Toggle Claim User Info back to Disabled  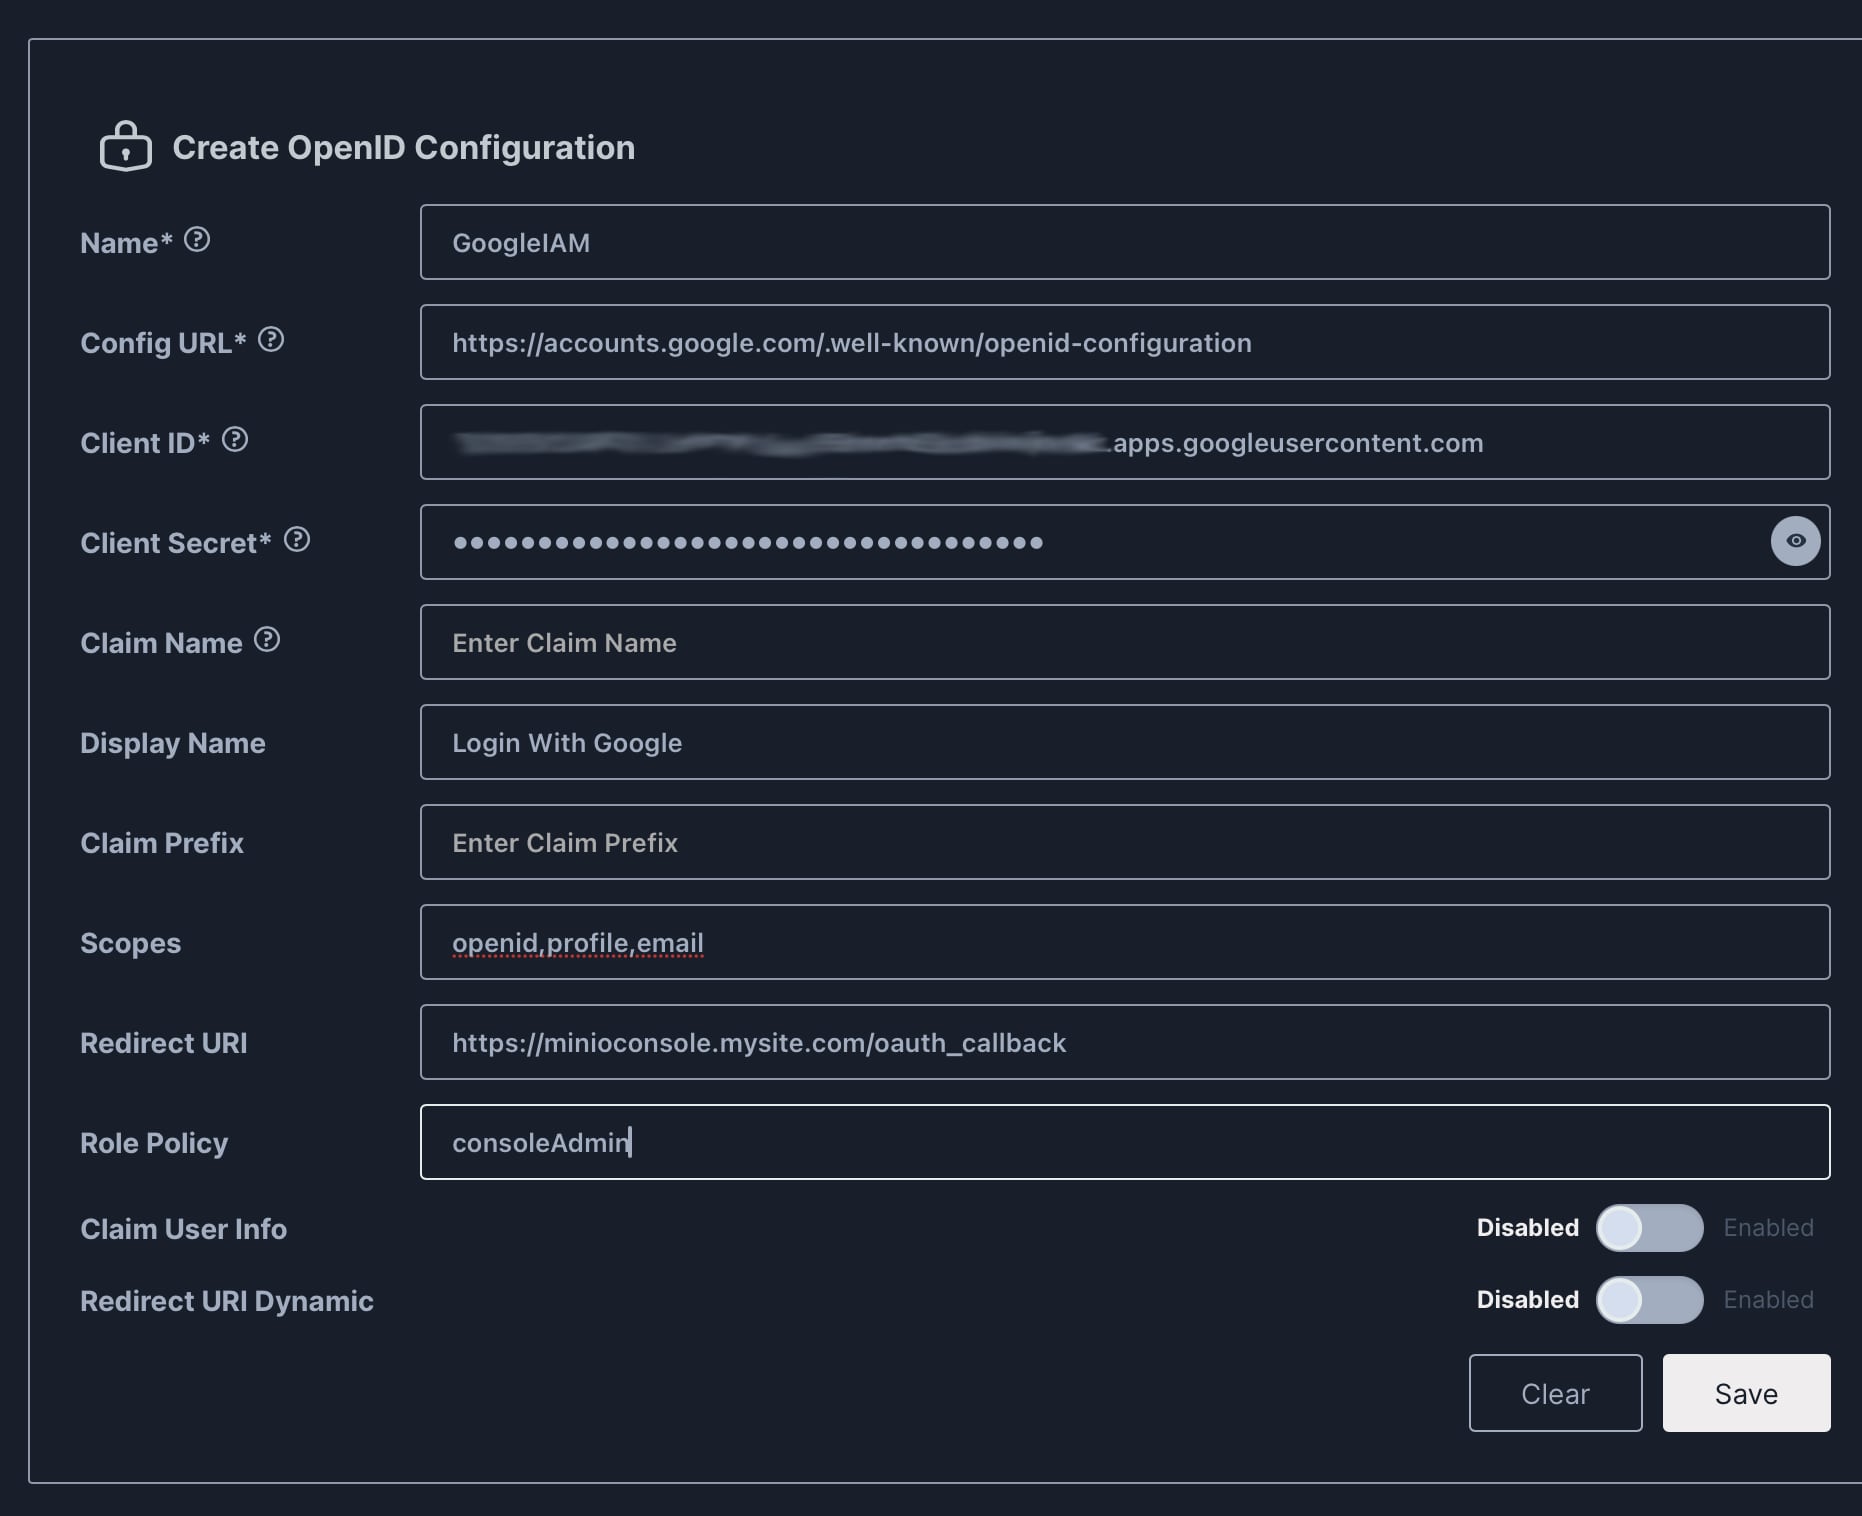[x=1650, y=1228]
